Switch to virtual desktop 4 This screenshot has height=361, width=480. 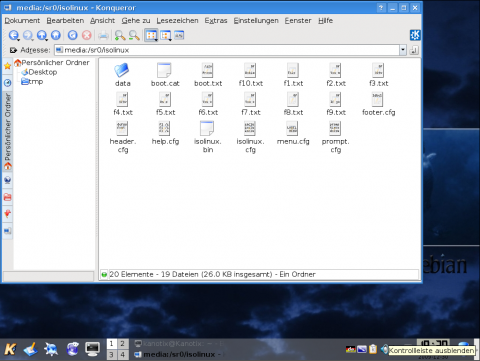coord(122,354)
